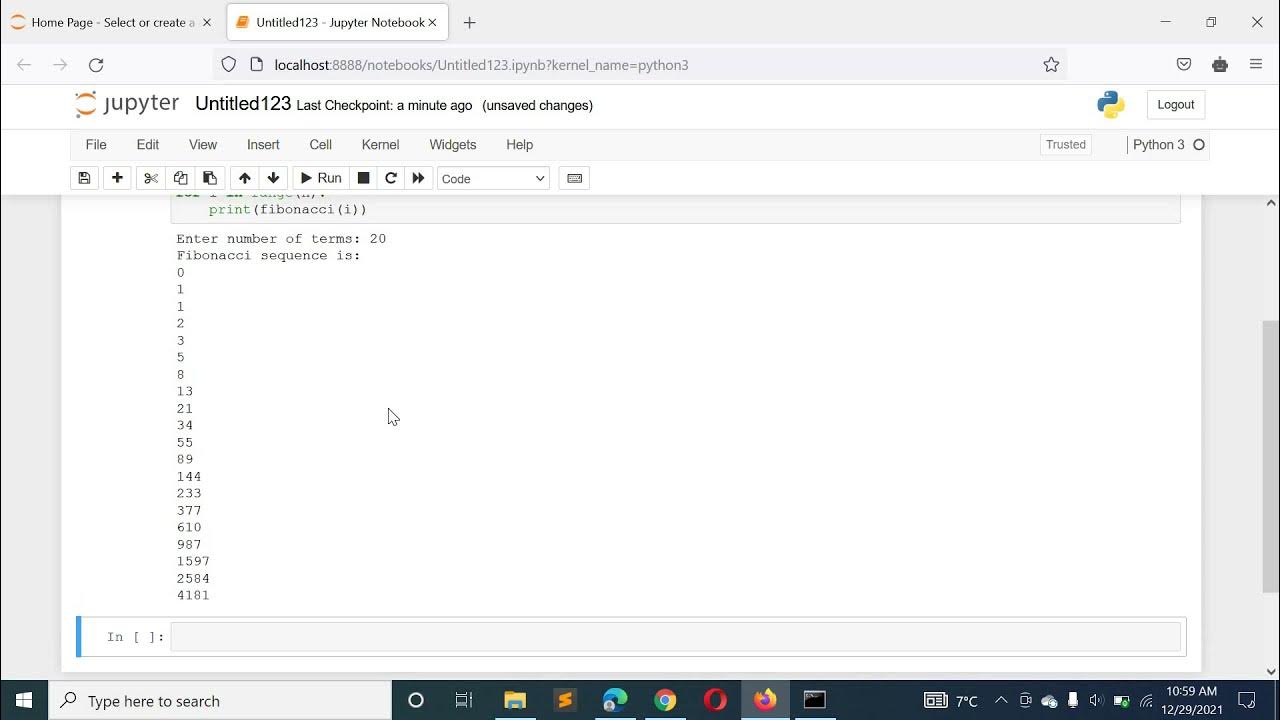
Task: Open the notification center
Action: click(x=1247, y=701)
